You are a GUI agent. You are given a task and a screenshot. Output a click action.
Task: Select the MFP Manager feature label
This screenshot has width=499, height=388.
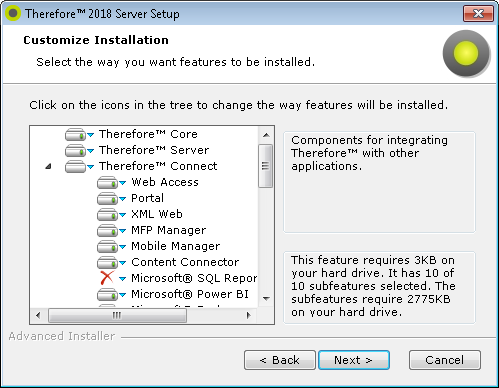click(x=169, y=230)
